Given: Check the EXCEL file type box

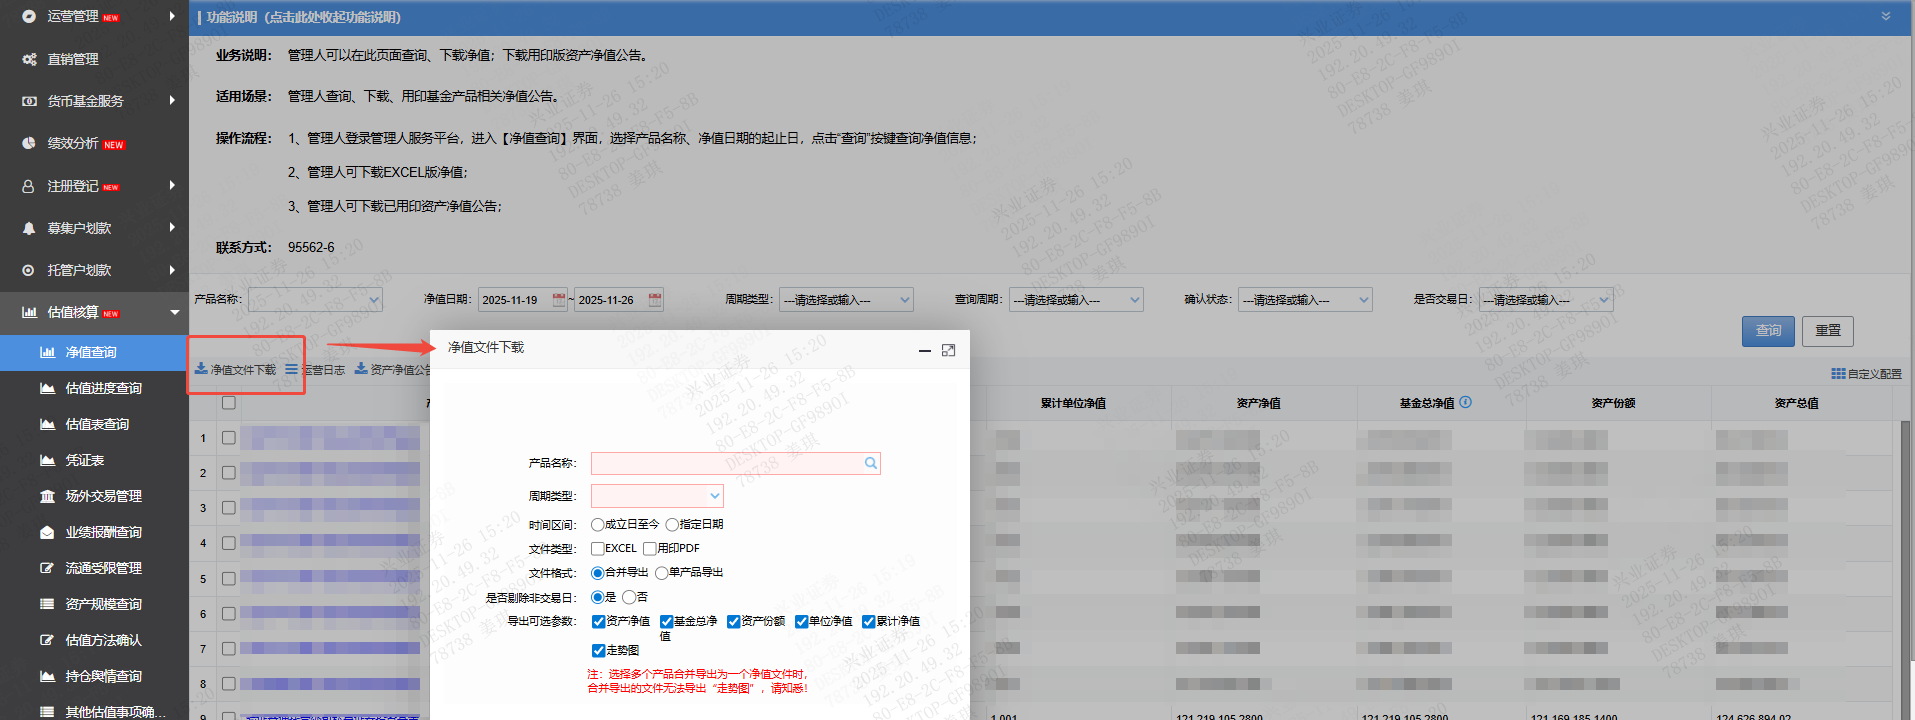Looking at the screenshot, I should pos(597,548).
